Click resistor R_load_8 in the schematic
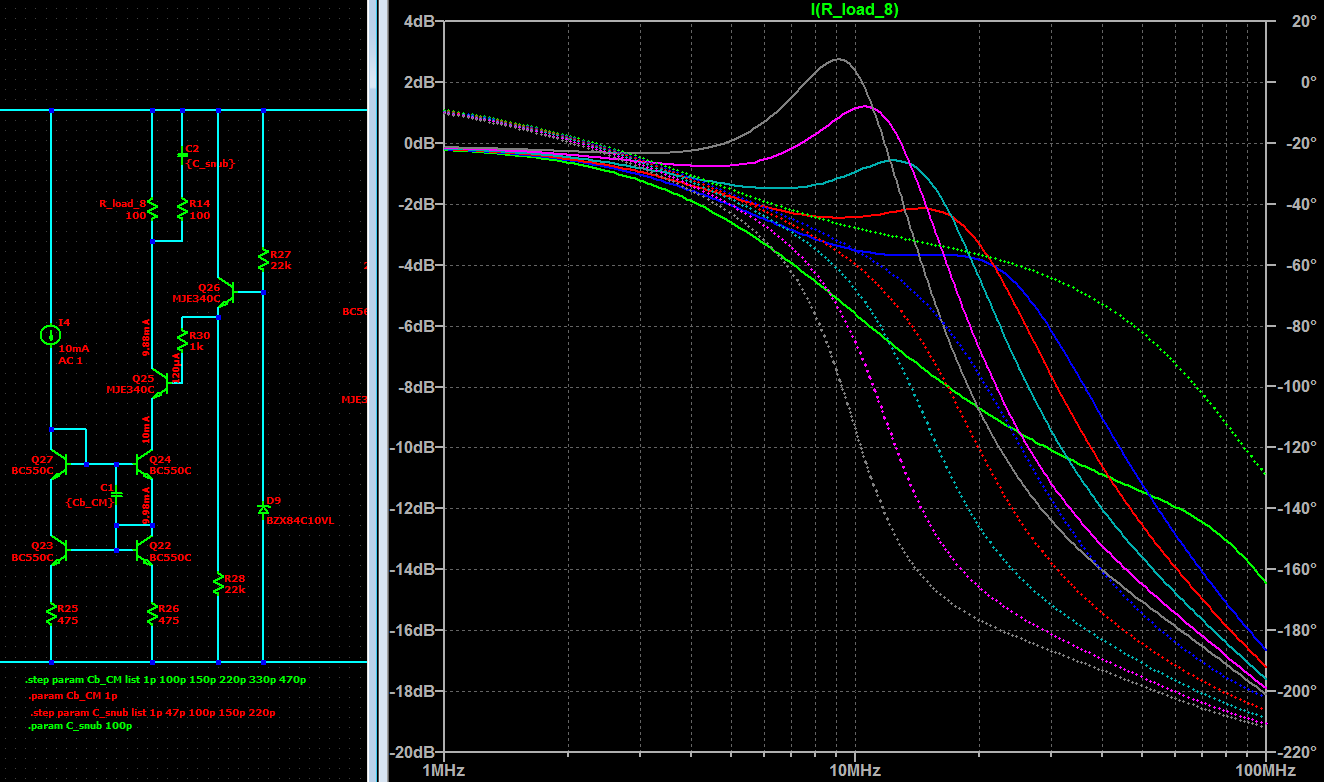Viewport: 1324px width, 782px height. (152, 209)
